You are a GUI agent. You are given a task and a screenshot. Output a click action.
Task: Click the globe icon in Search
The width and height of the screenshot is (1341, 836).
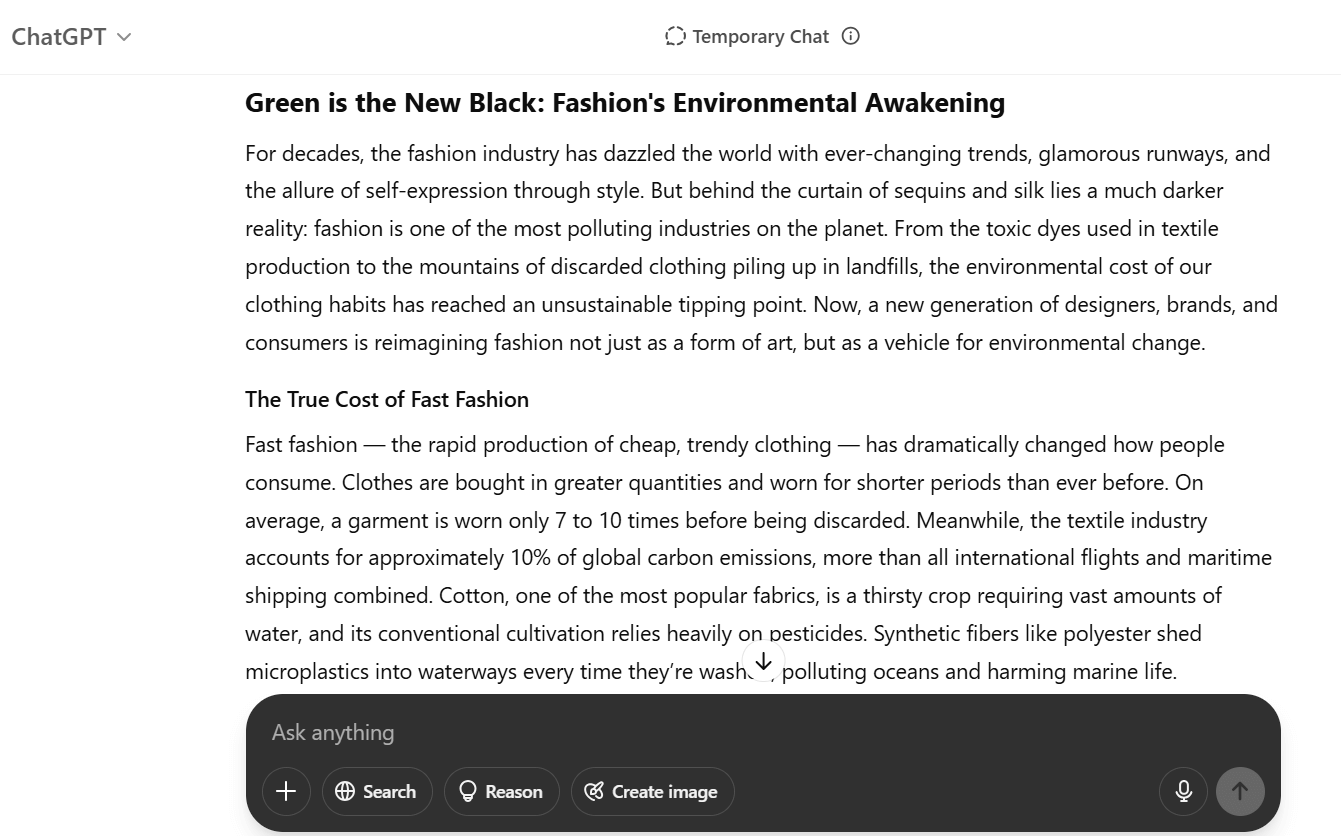345,791
